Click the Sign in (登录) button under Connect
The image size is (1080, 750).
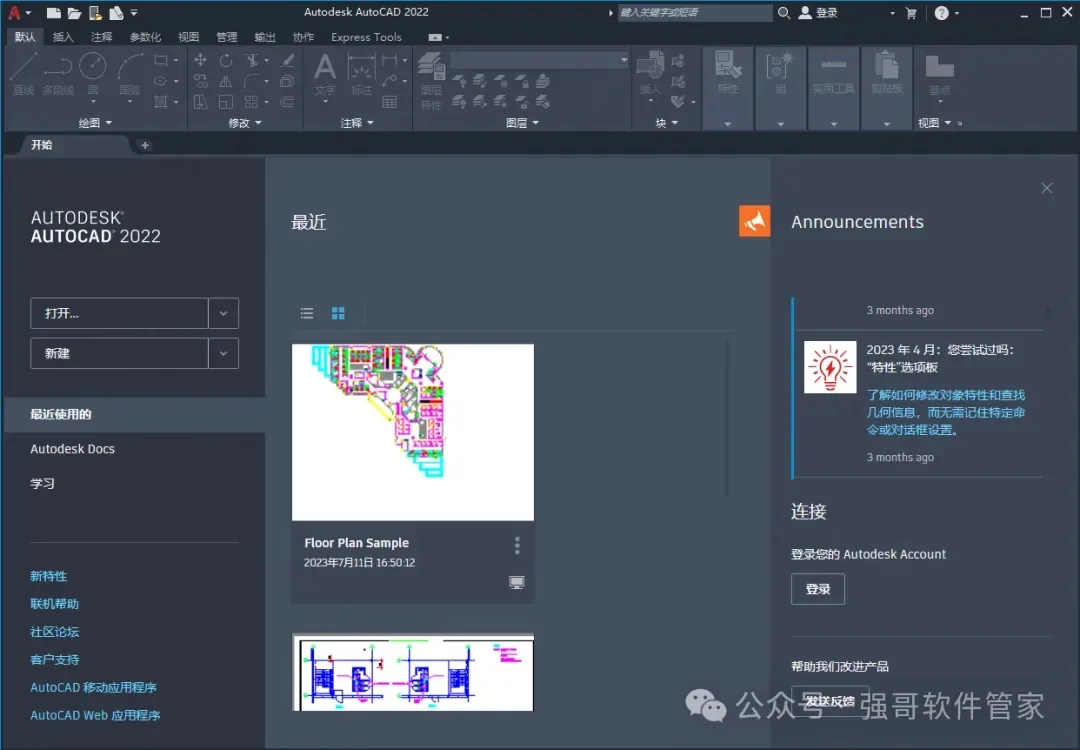pos(818,589)
